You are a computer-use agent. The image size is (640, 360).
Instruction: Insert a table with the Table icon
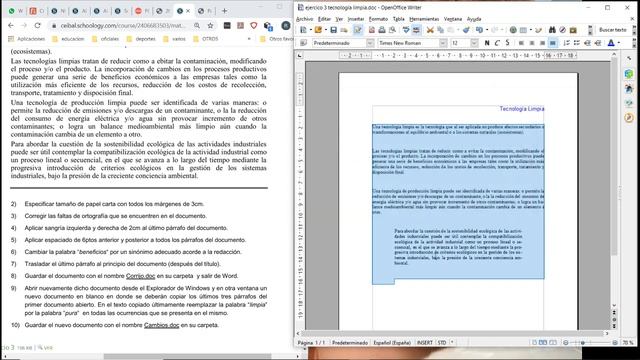[523, 30]
